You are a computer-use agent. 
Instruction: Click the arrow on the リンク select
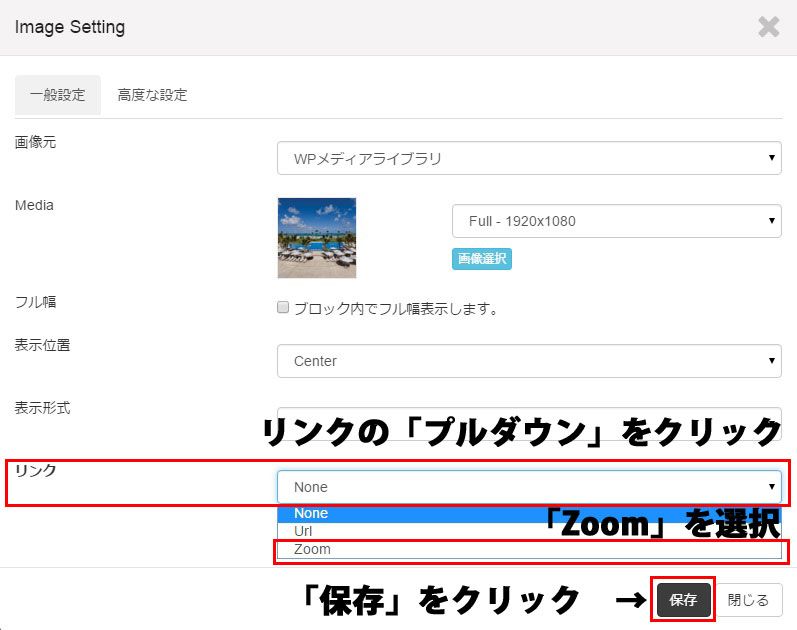pos(772,487)
